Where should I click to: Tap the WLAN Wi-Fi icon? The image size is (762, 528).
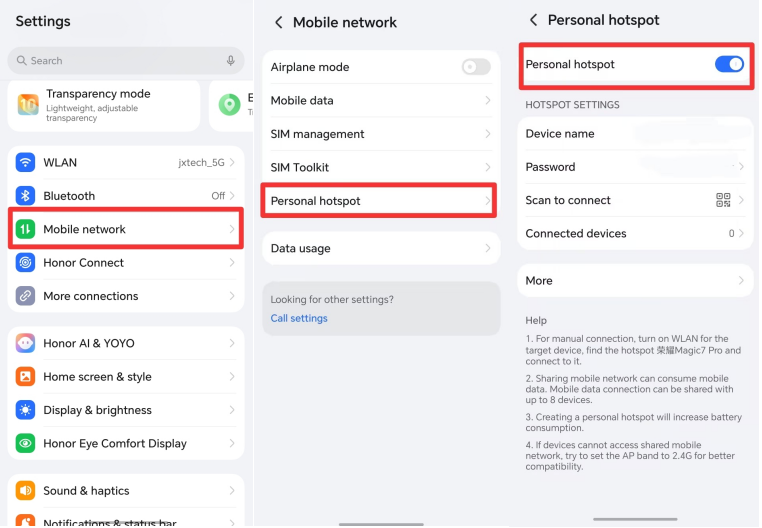point(26,162)
